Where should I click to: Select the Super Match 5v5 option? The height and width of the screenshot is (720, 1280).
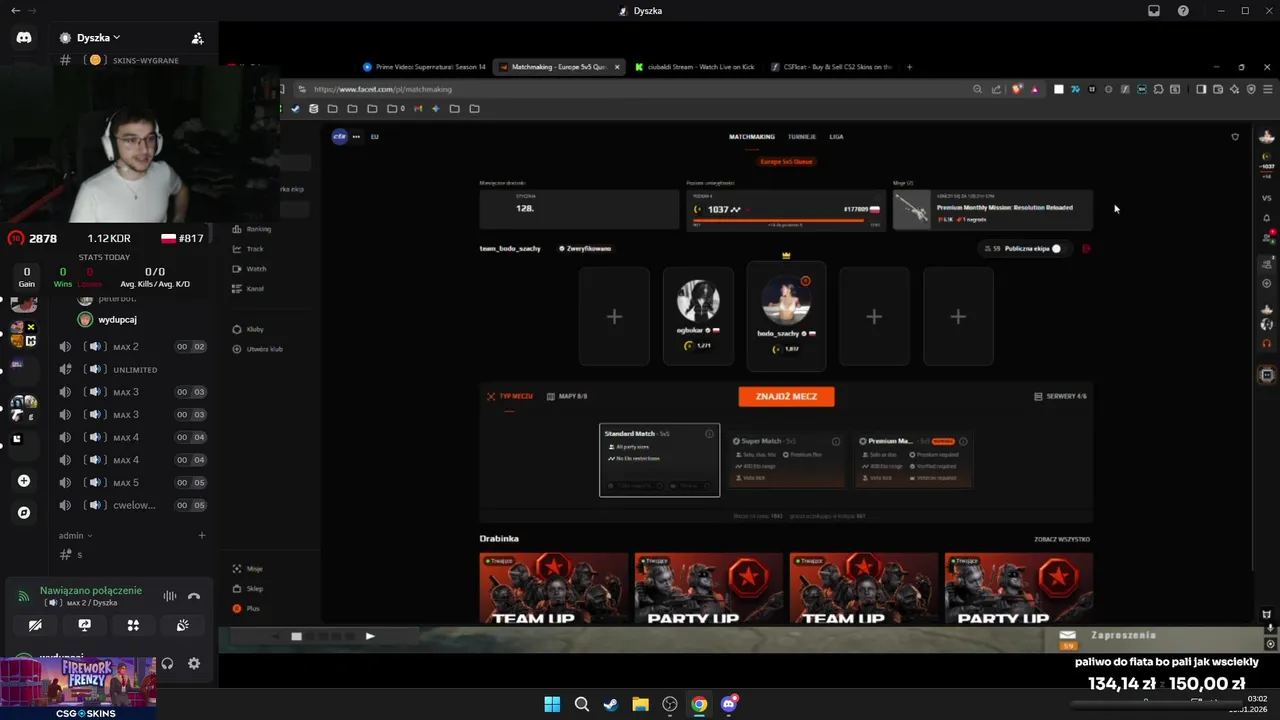786,460
